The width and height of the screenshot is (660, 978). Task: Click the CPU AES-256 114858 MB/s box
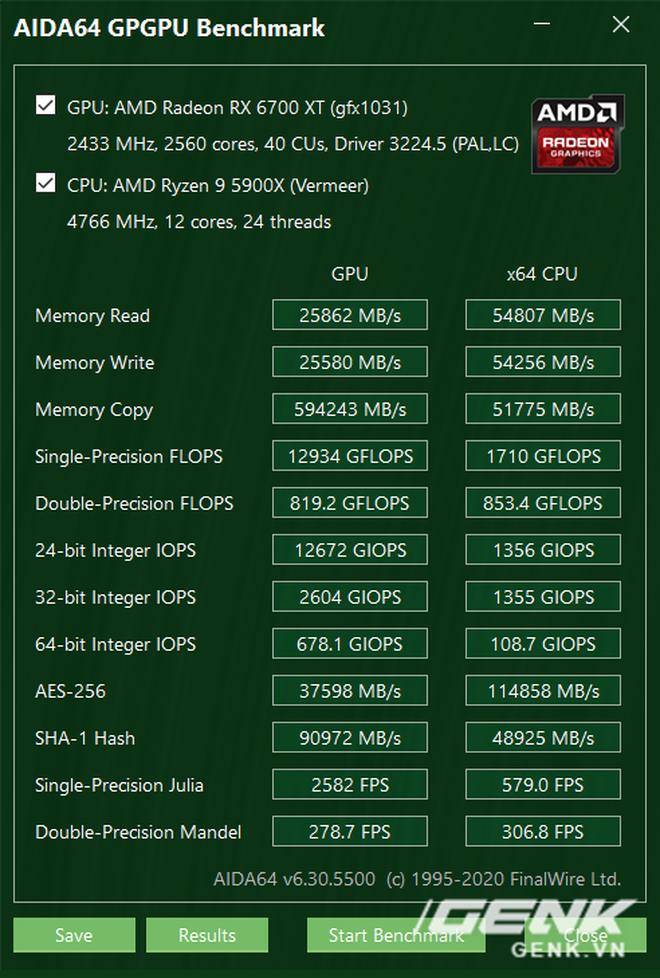pyautogui.click(x=543, y=691)
